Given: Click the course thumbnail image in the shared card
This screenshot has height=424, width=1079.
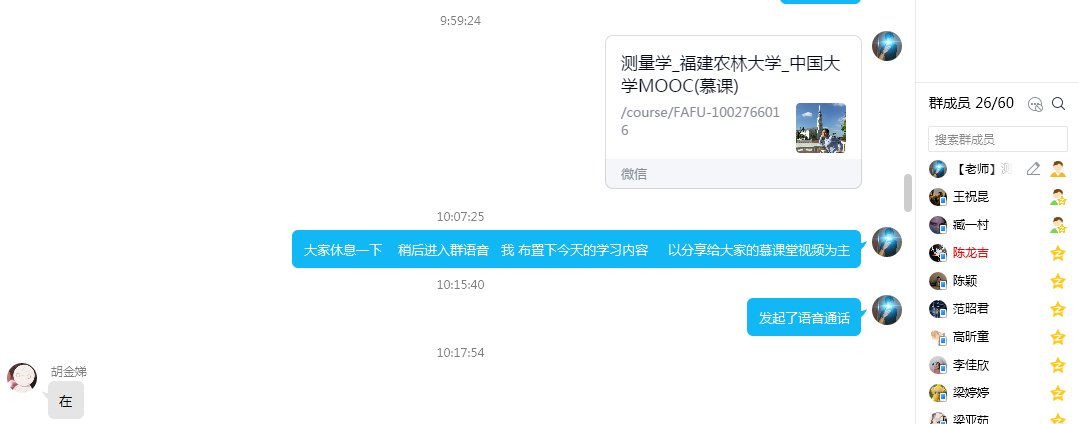Looking at the screenshot, I should pos(820,128).
